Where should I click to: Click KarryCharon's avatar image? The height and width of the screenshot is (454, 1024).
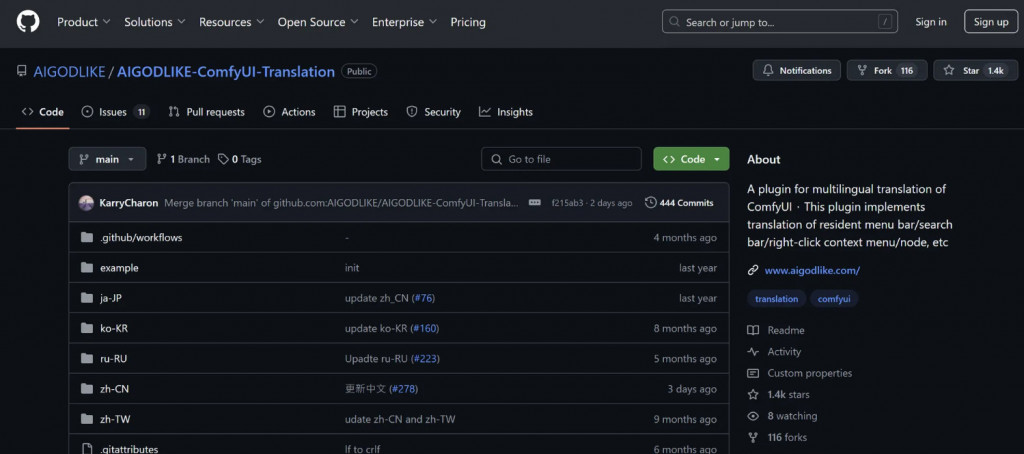point(86,203)
